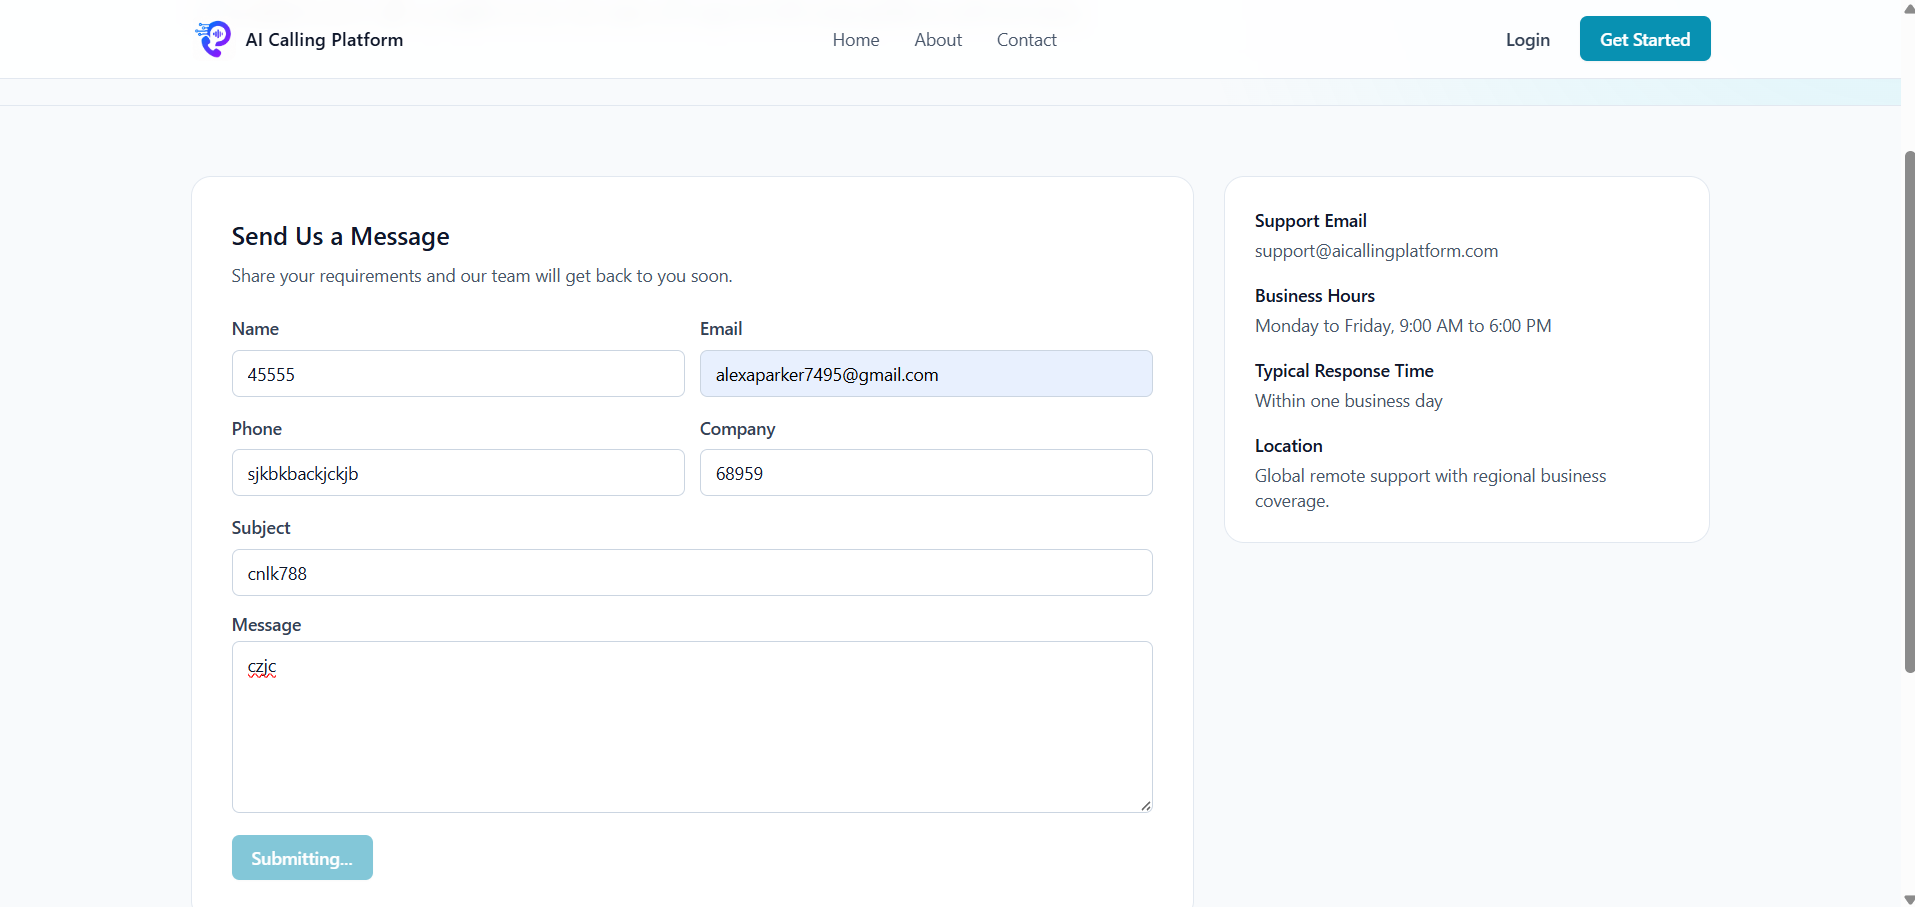Click the scrollbar down arrow
The height and width of the screenshot is (907, 1915).
pos(1909,899)
